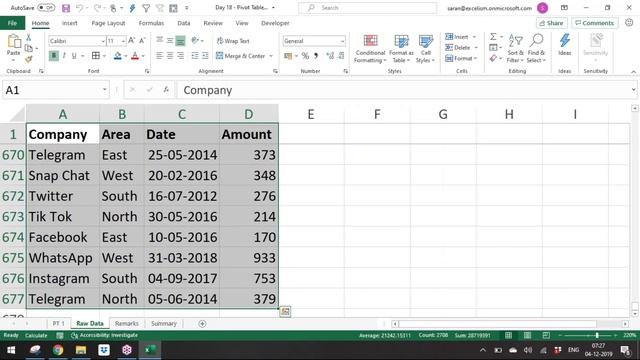Decrease font size with the smaller A

(142, 41)
